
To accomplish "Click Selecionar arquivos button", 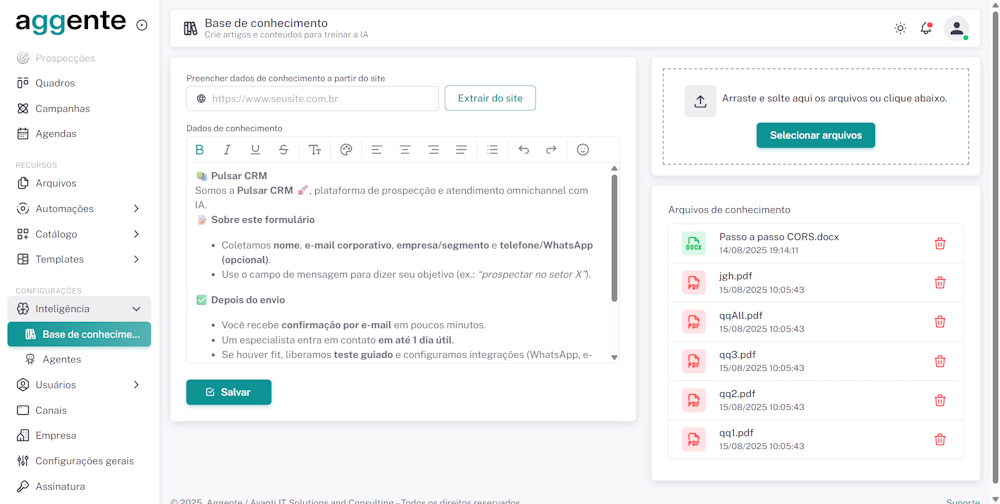I will 816,135.
